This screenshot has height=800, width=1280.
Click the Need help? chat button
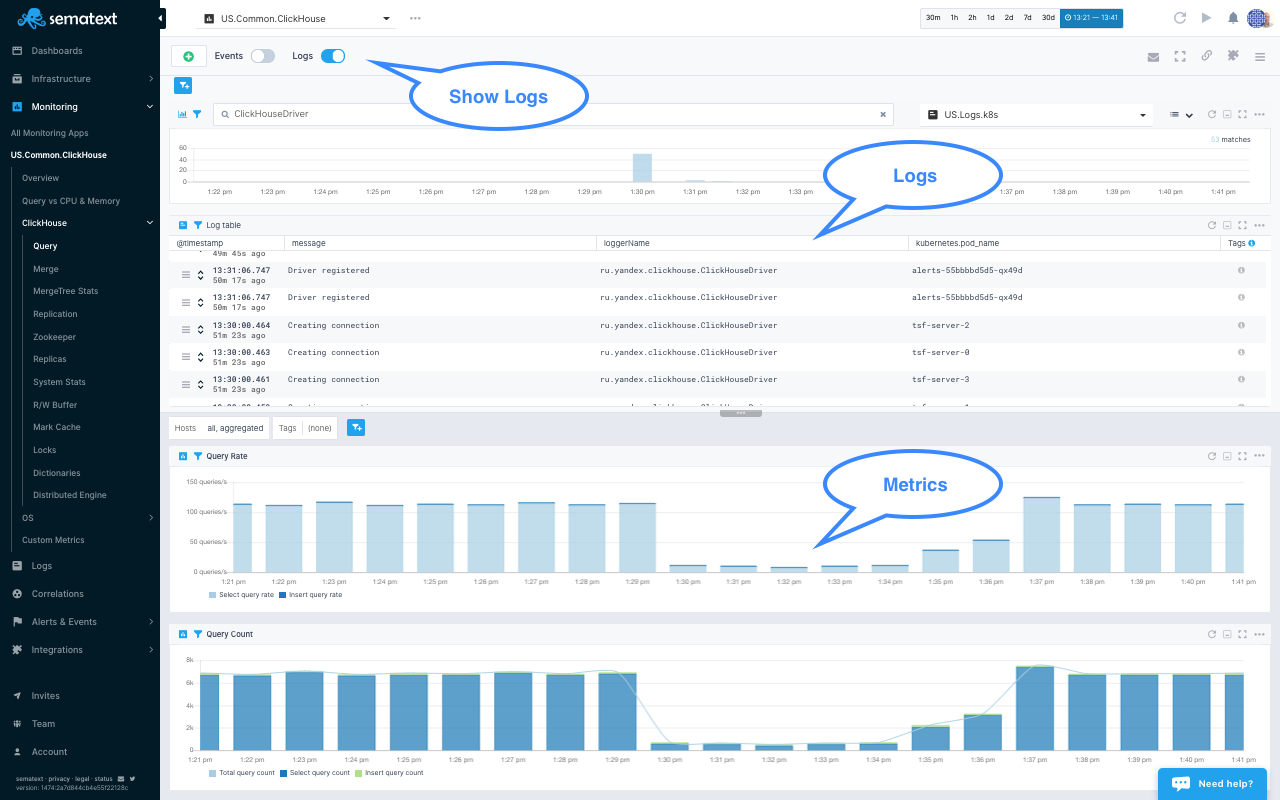pos(1212,783)
